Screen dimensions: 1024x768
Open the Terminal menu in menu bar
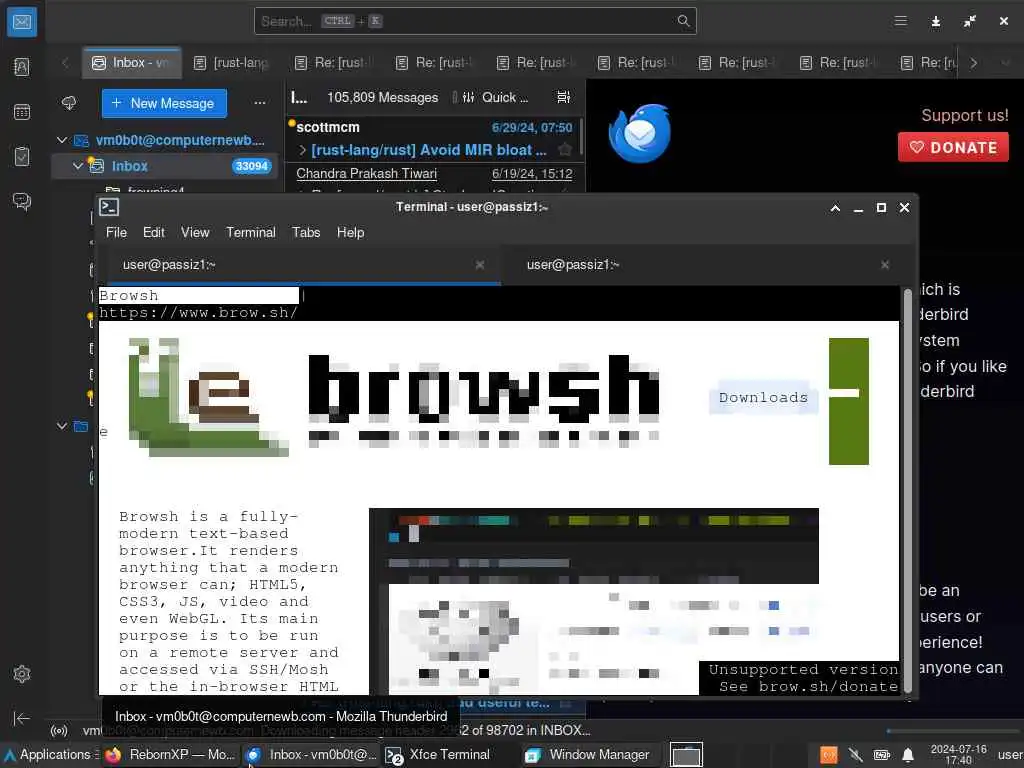tap(251, 232)
